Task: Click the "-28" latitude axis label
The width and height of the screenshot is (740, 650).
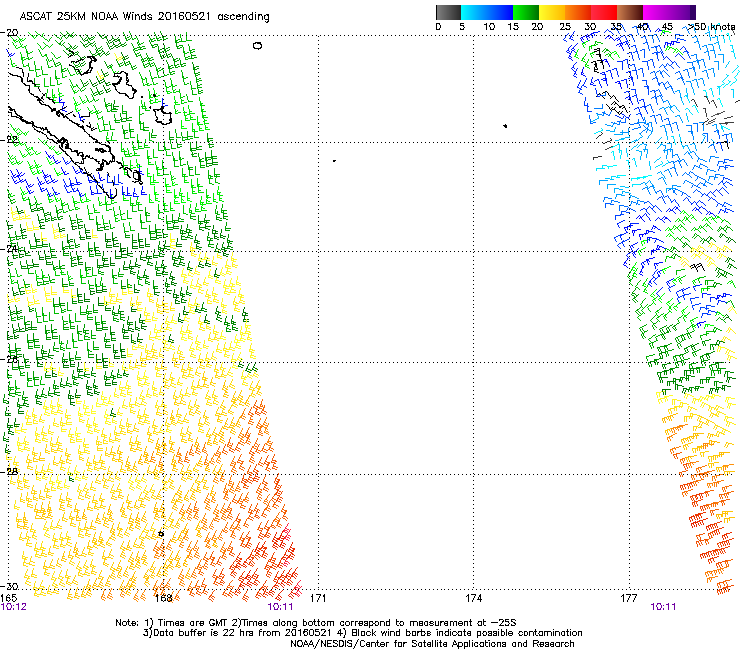Action: coord(9,472)
